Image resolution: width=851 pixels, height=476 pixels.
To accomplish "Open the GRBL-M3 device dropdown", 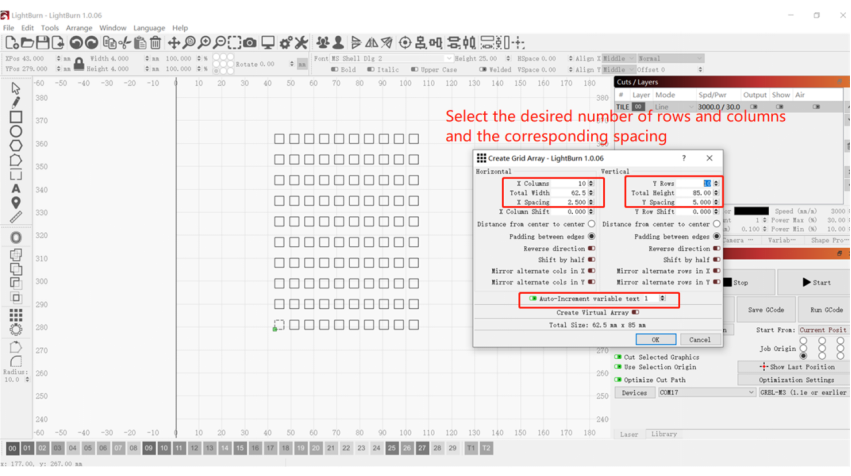I will click(803, 392).
